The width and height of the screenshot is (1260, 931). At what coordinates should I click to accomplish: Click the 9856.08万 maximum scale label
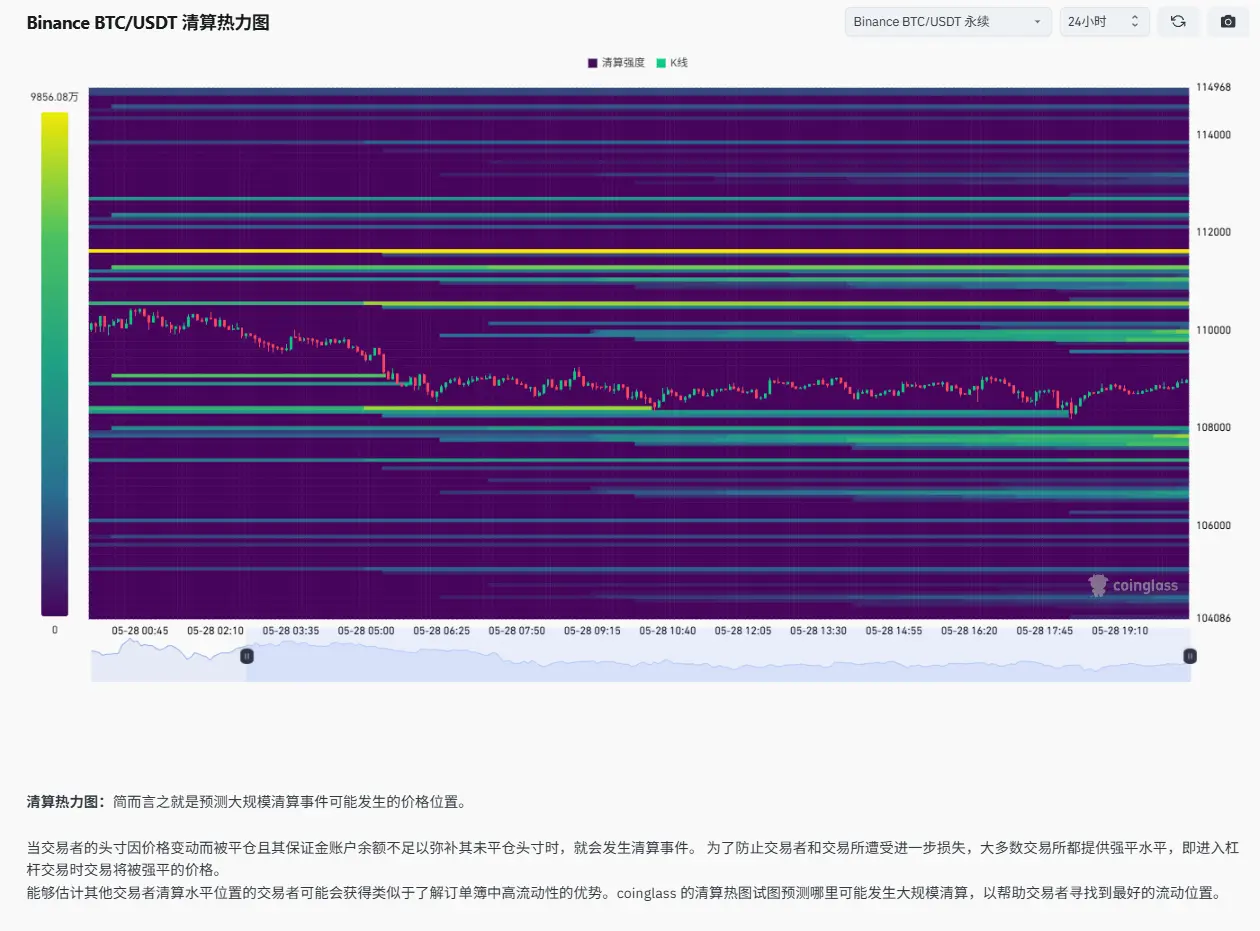coord(54,97)
